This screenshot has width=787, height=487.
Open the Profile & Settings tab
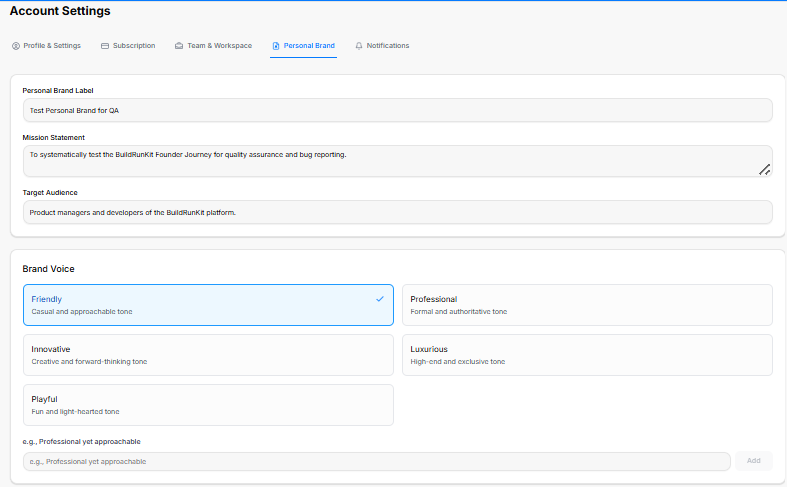coord(46,46)
